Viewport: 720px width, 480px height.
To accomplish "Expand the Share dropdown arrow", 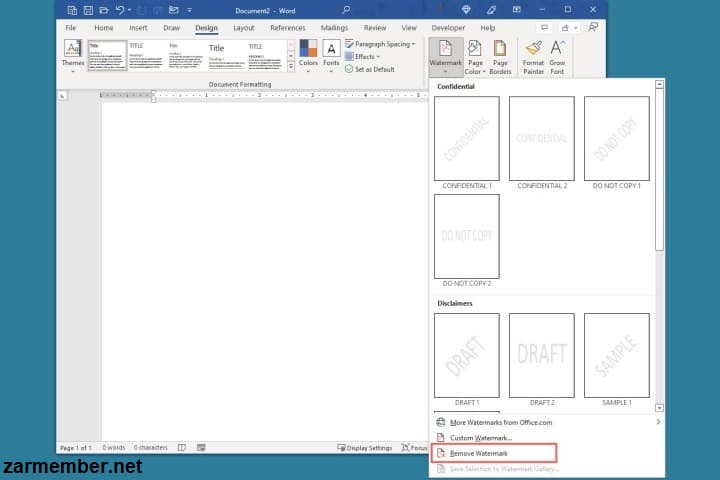I will [576, 28].
